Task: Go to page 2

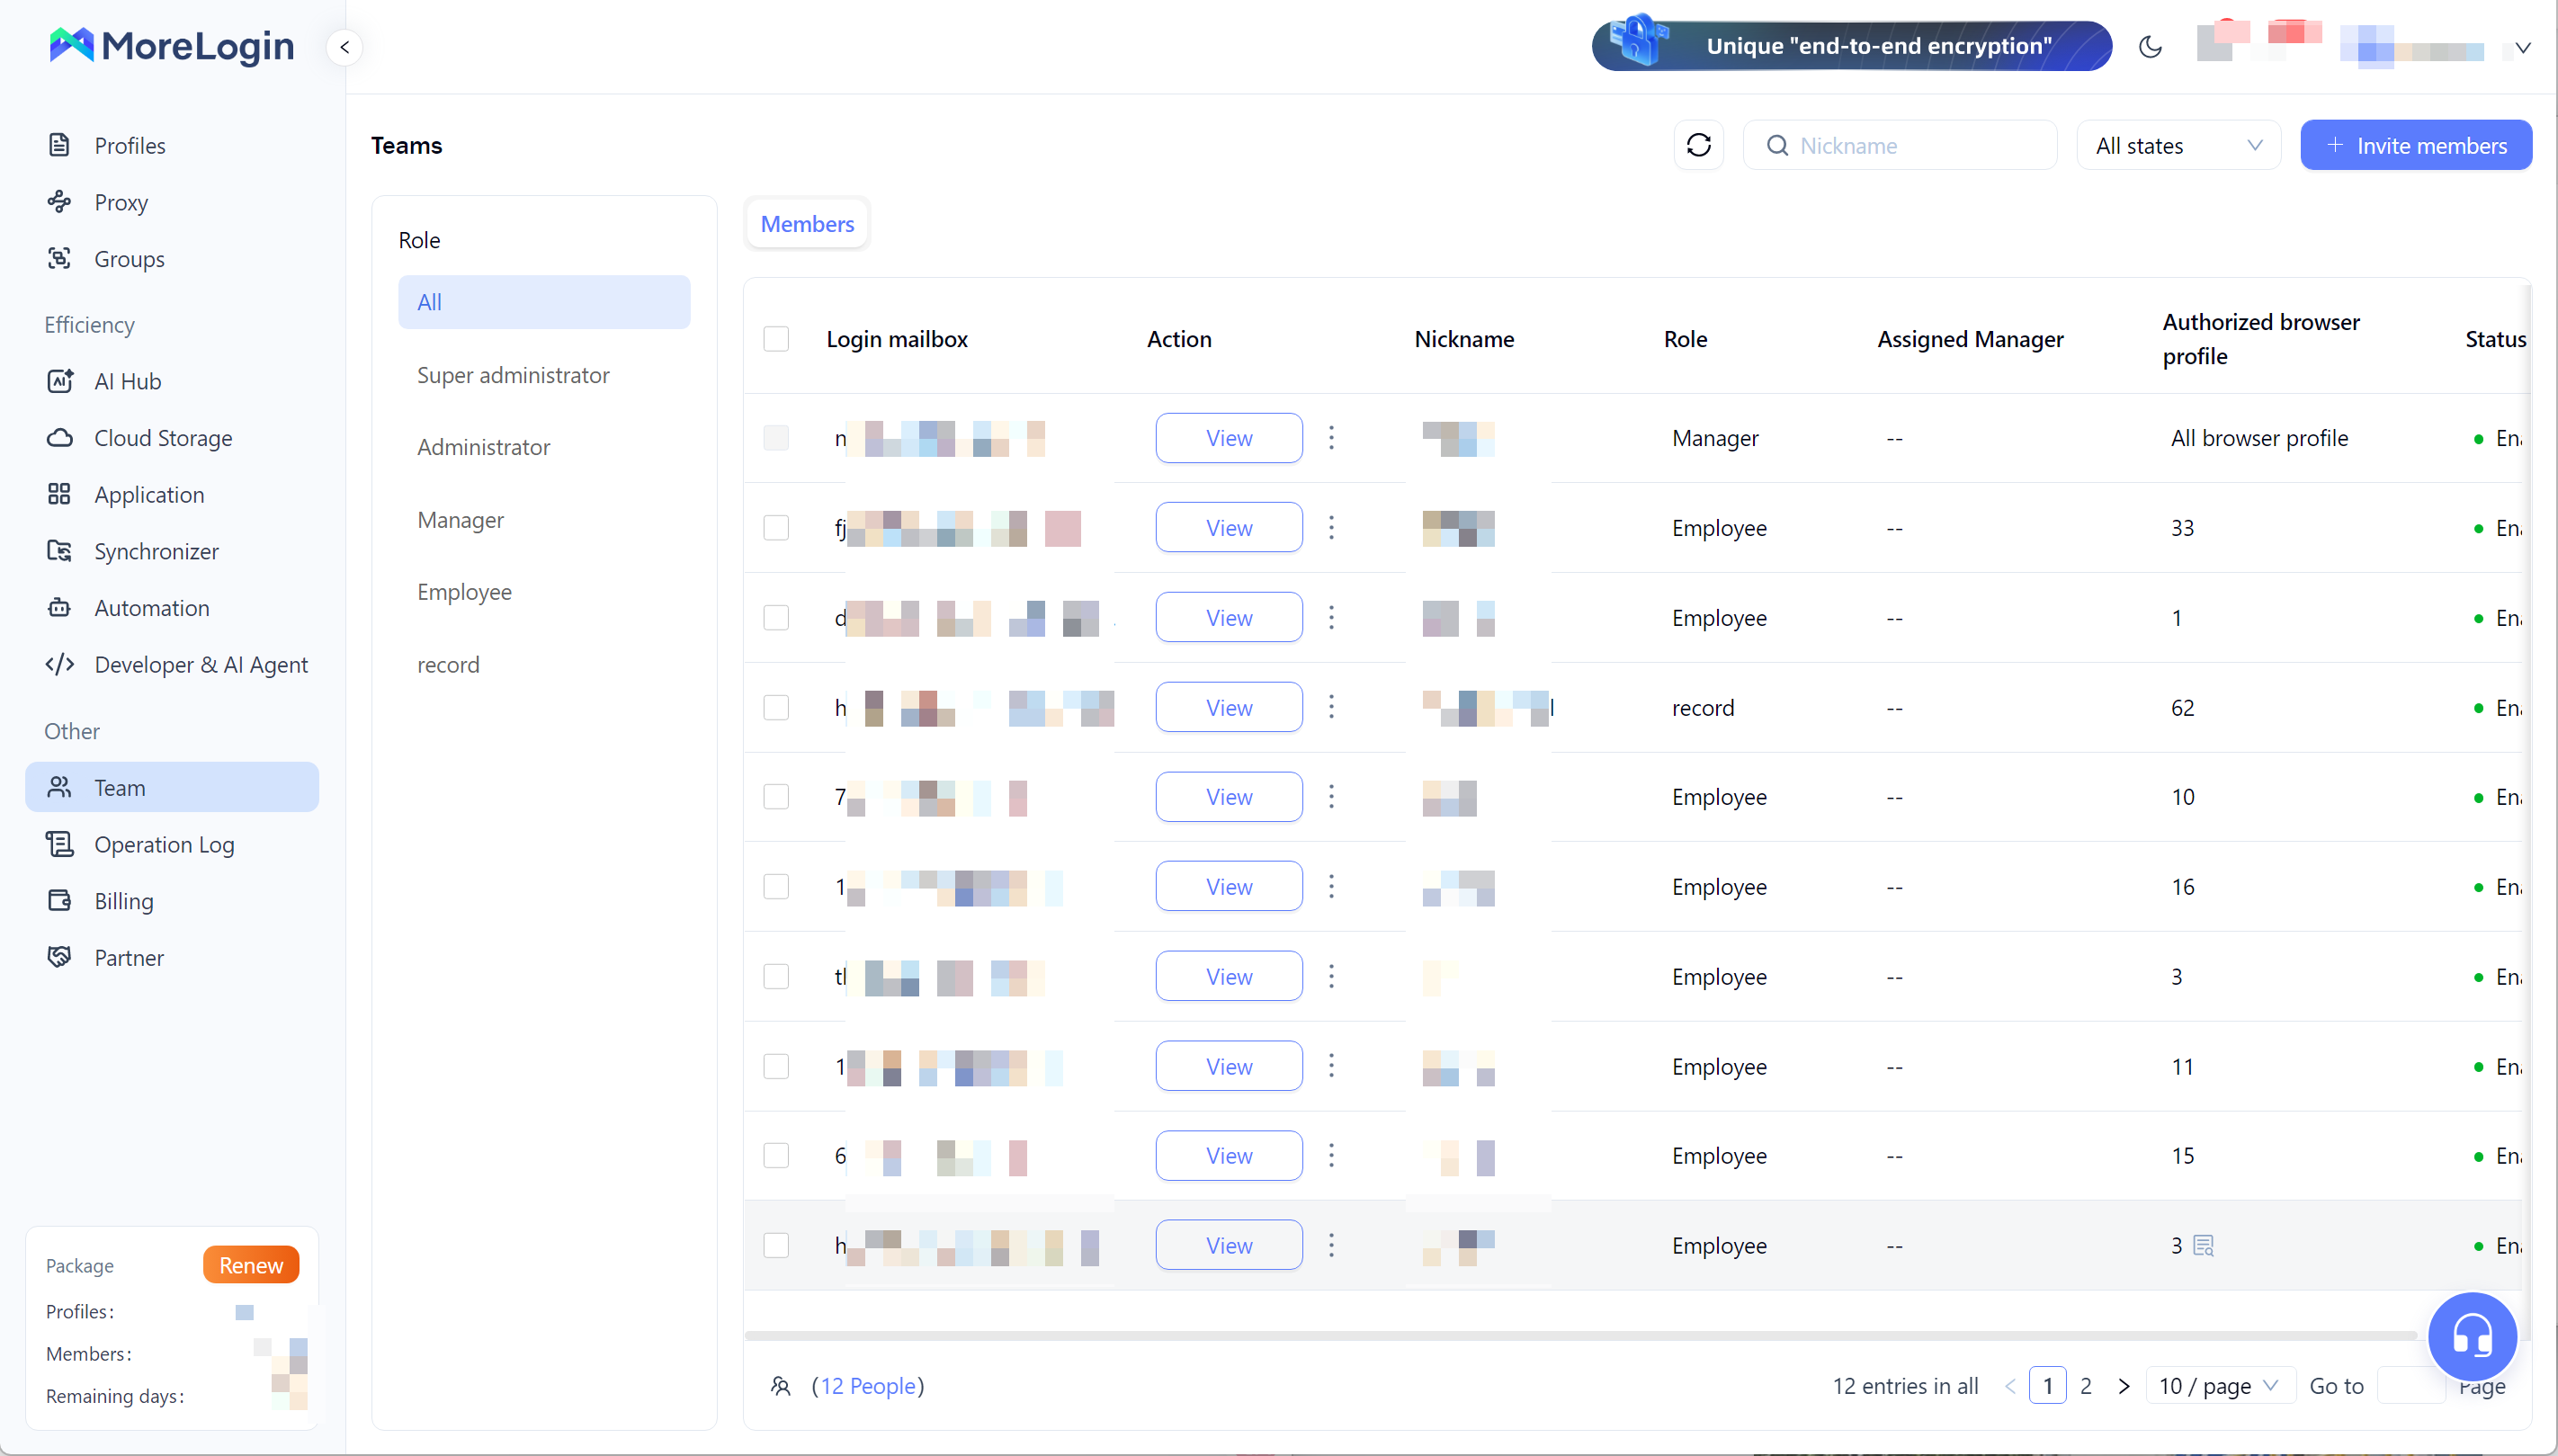Action: pyautogui.click(x=2085, y=1385)
